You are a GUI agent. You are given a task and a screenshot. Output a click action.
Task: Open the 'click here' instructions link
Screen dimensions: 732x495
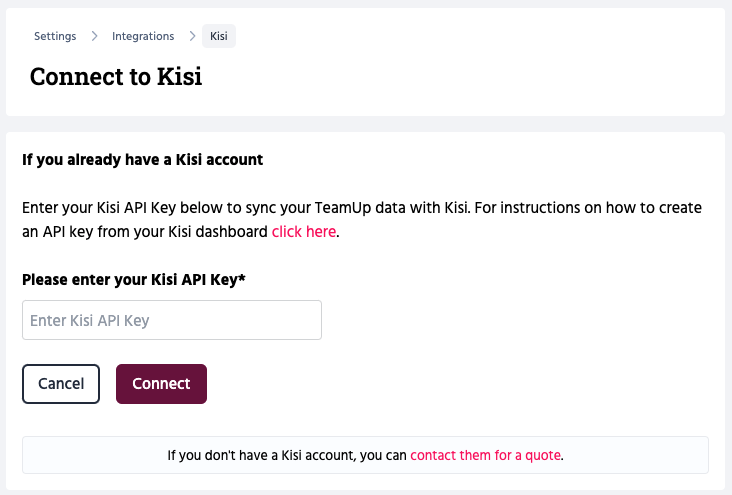tap(304, 231)
